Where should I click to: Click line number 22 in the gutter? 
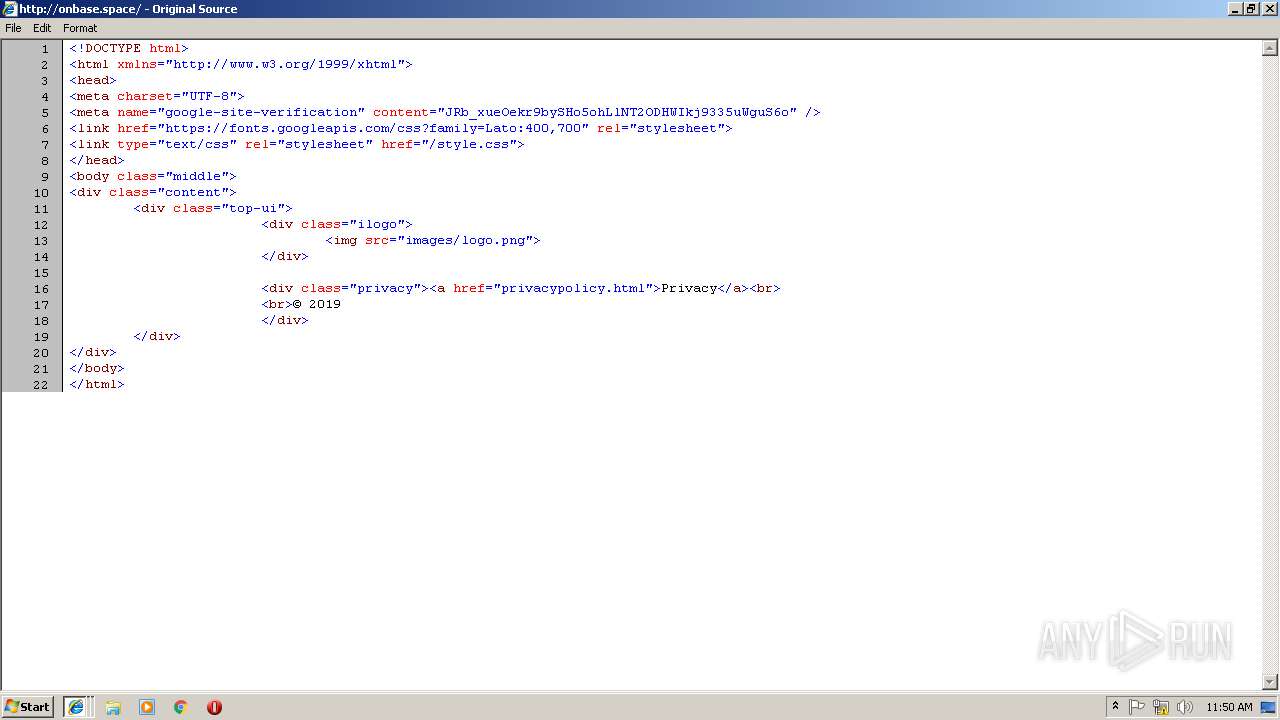click(x=41, y=384)
